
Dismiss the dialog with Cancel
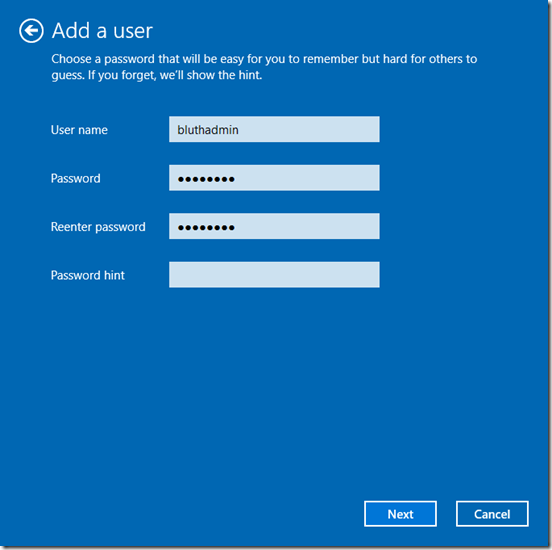[492, 514]
